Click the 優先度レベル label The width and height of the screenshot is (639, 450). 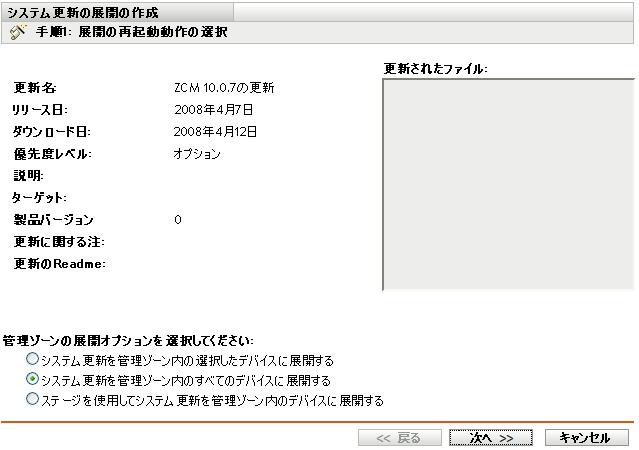[53, 154]
